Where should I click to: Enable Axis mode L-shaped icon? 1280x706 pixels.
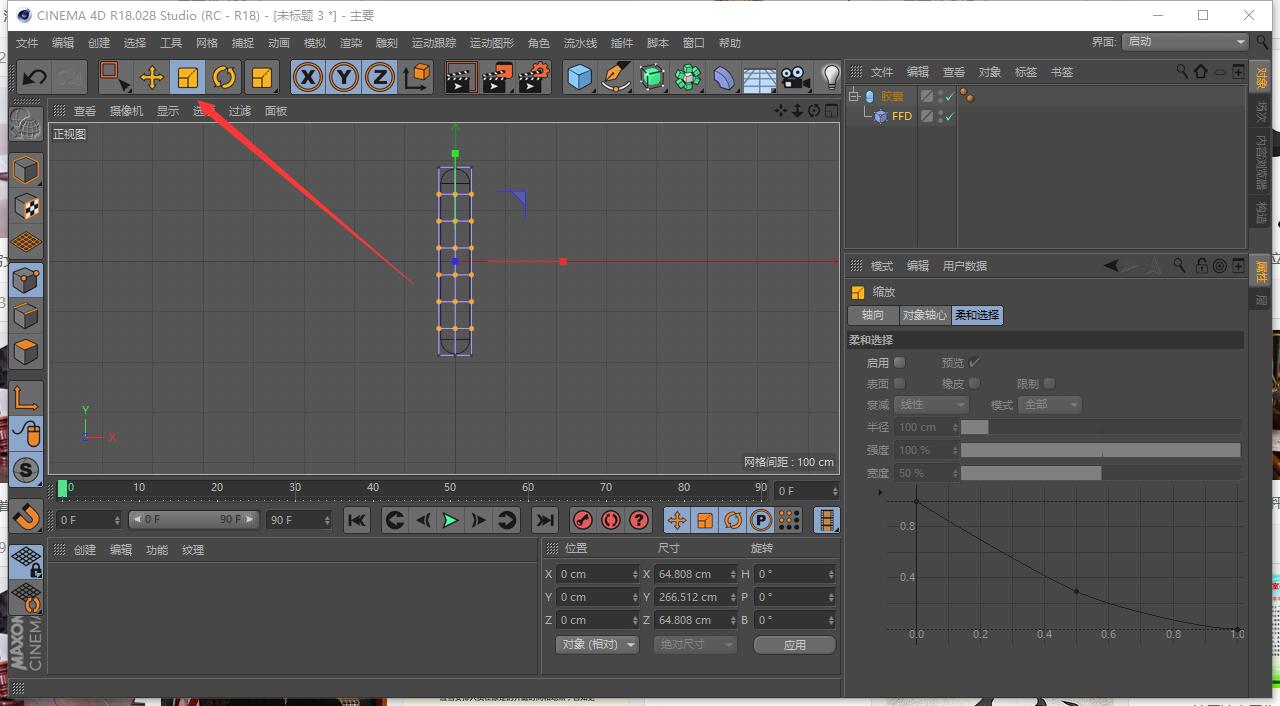click(26, 398)
